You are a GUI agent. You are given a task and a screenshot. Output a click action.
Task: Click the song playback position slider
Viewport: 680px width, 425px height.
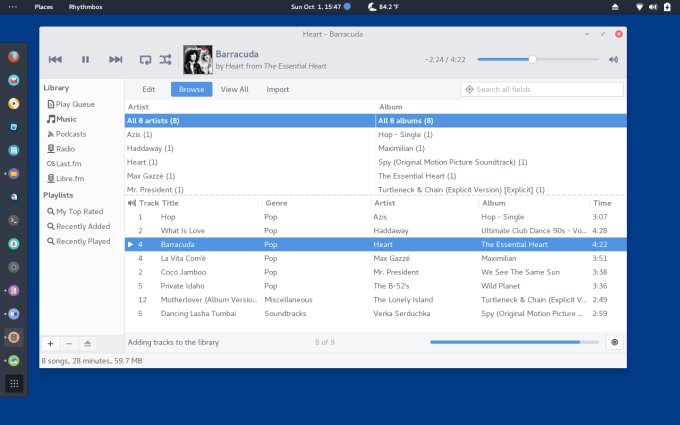click(533, 60)
